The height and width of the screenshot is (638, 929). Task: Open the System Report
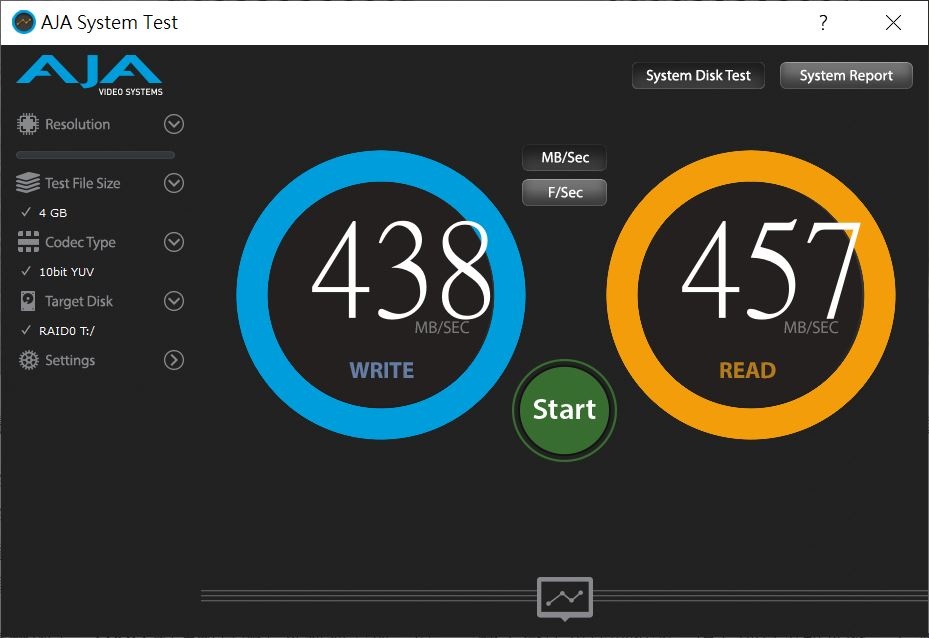coord(846,76)
